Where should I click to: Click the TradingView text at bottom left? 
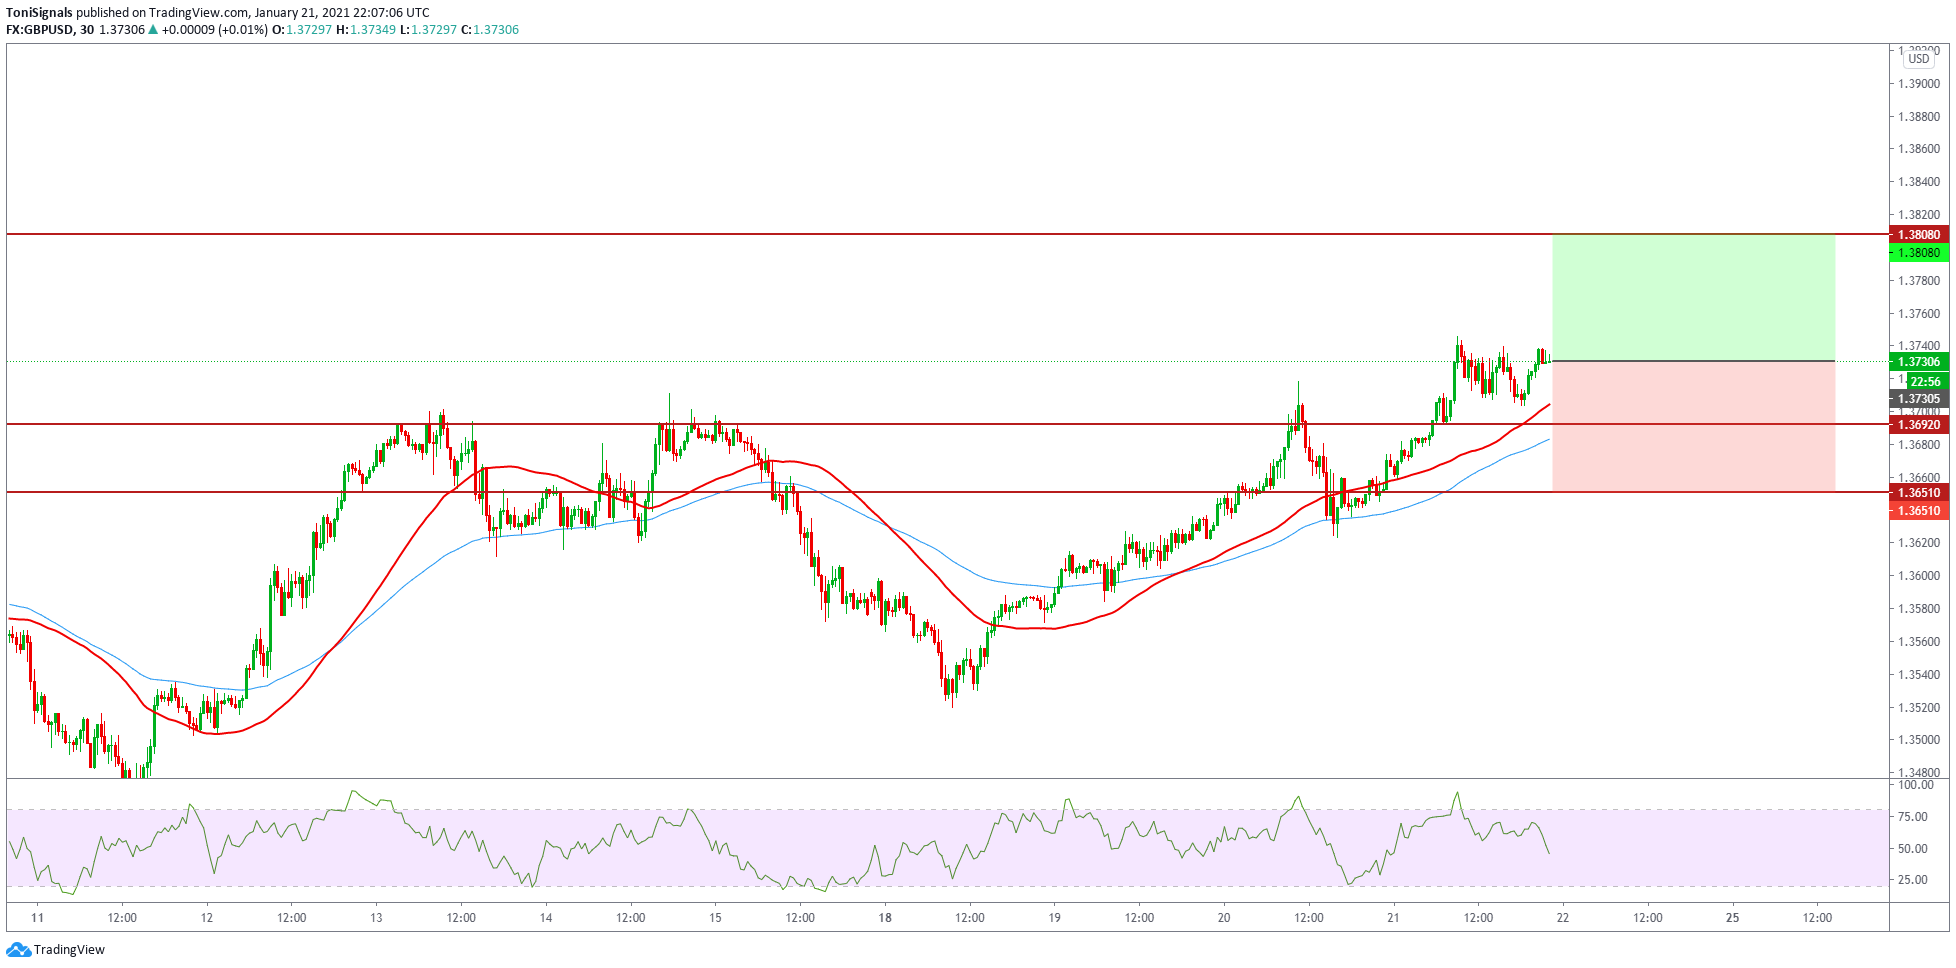coord(69,950)
